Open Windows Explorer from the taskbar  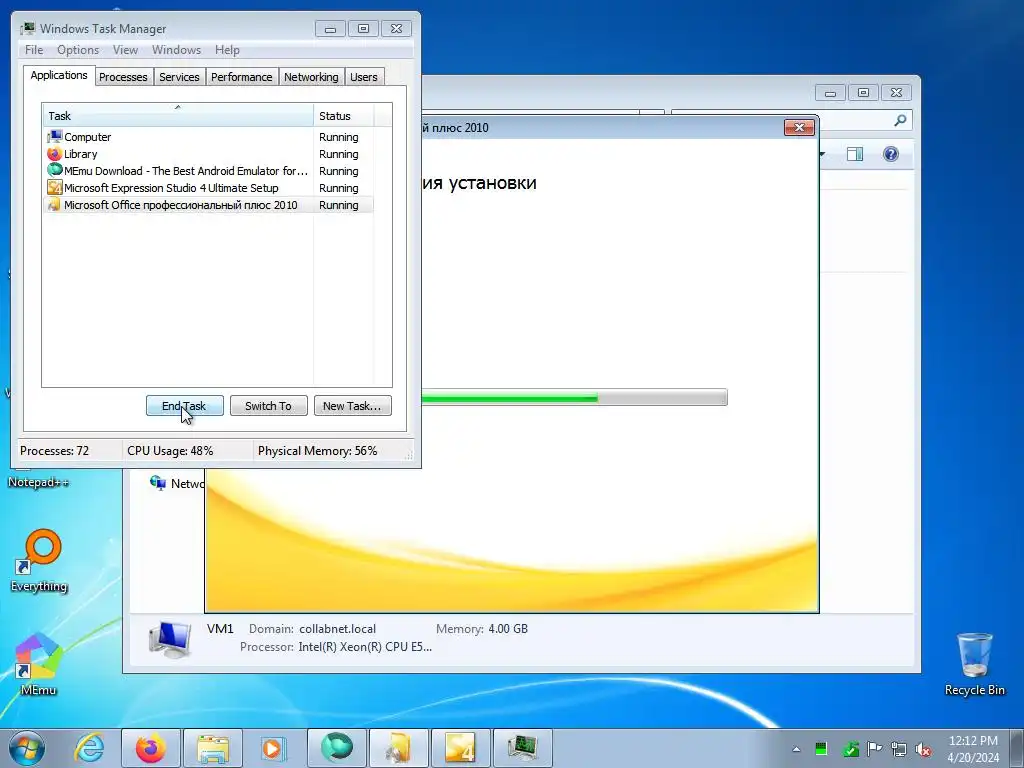213,748
